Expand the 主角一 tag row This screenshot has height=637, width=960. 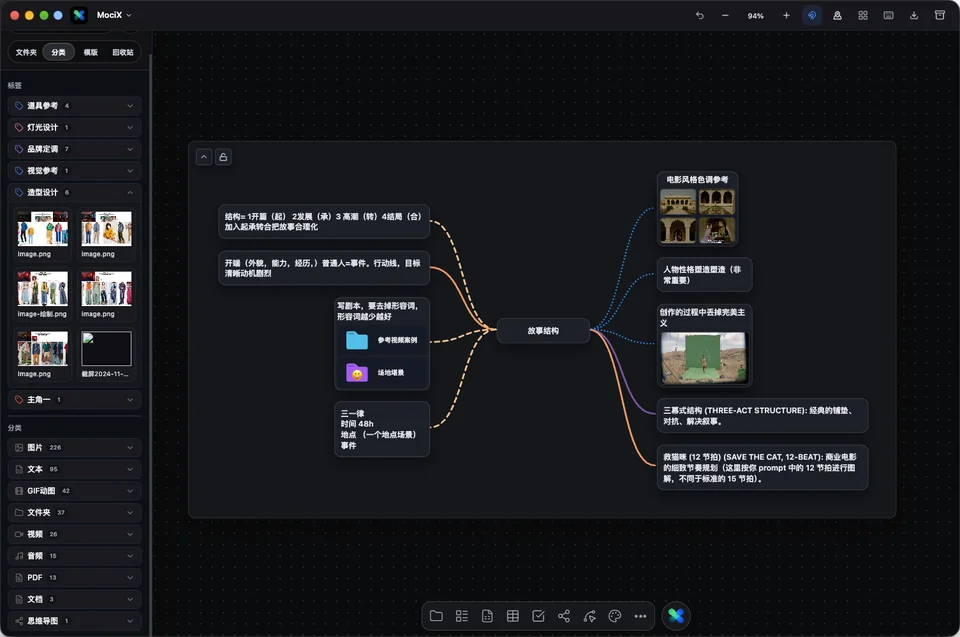click(75, 399)
